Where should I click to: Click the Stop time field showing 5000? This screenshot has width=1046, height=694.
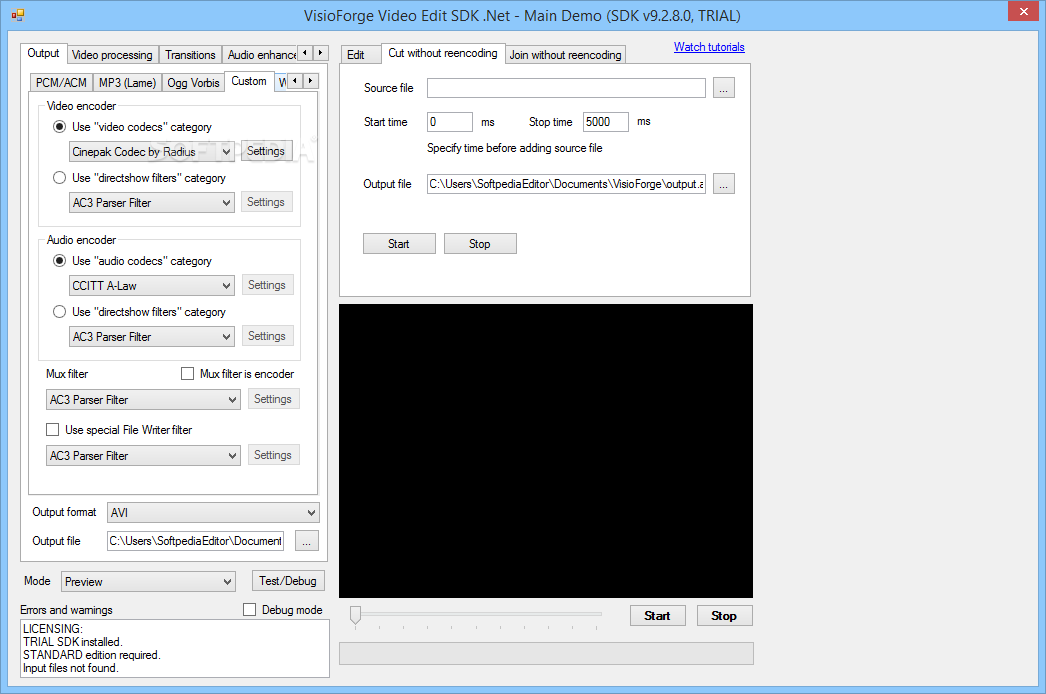606,121
